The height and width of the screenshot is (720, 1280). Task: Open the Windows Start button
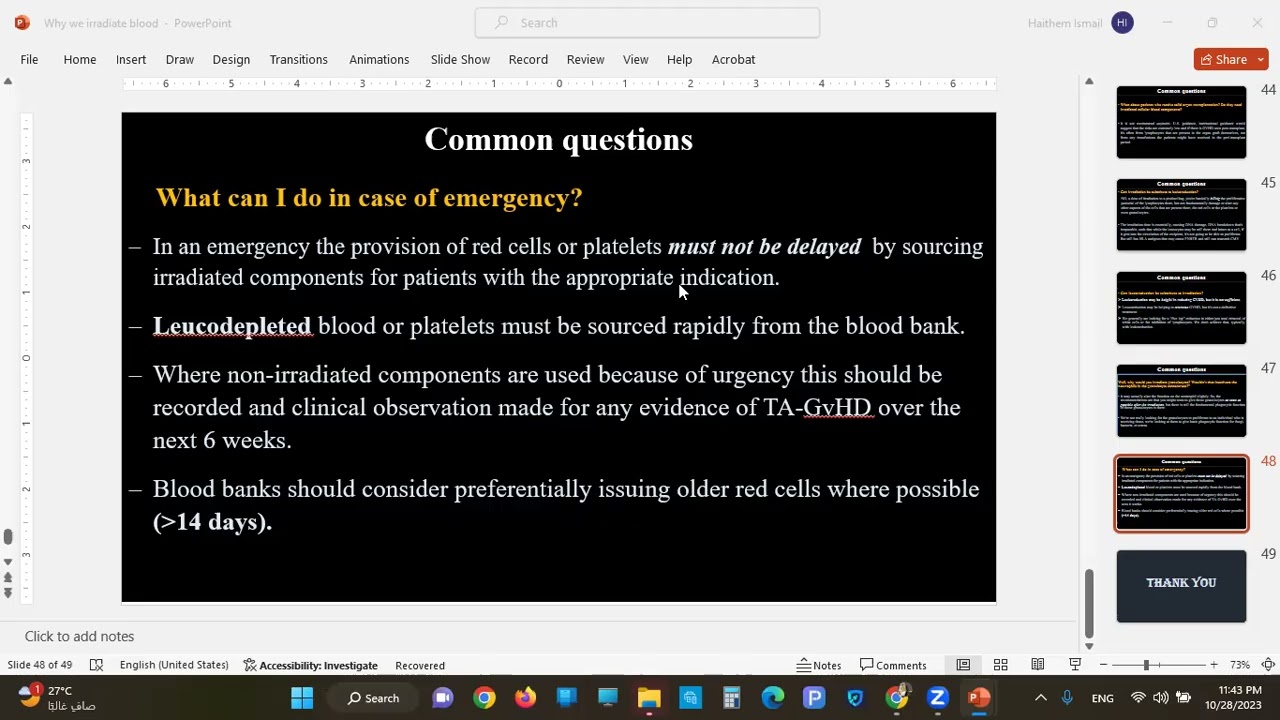click(302, 698)
